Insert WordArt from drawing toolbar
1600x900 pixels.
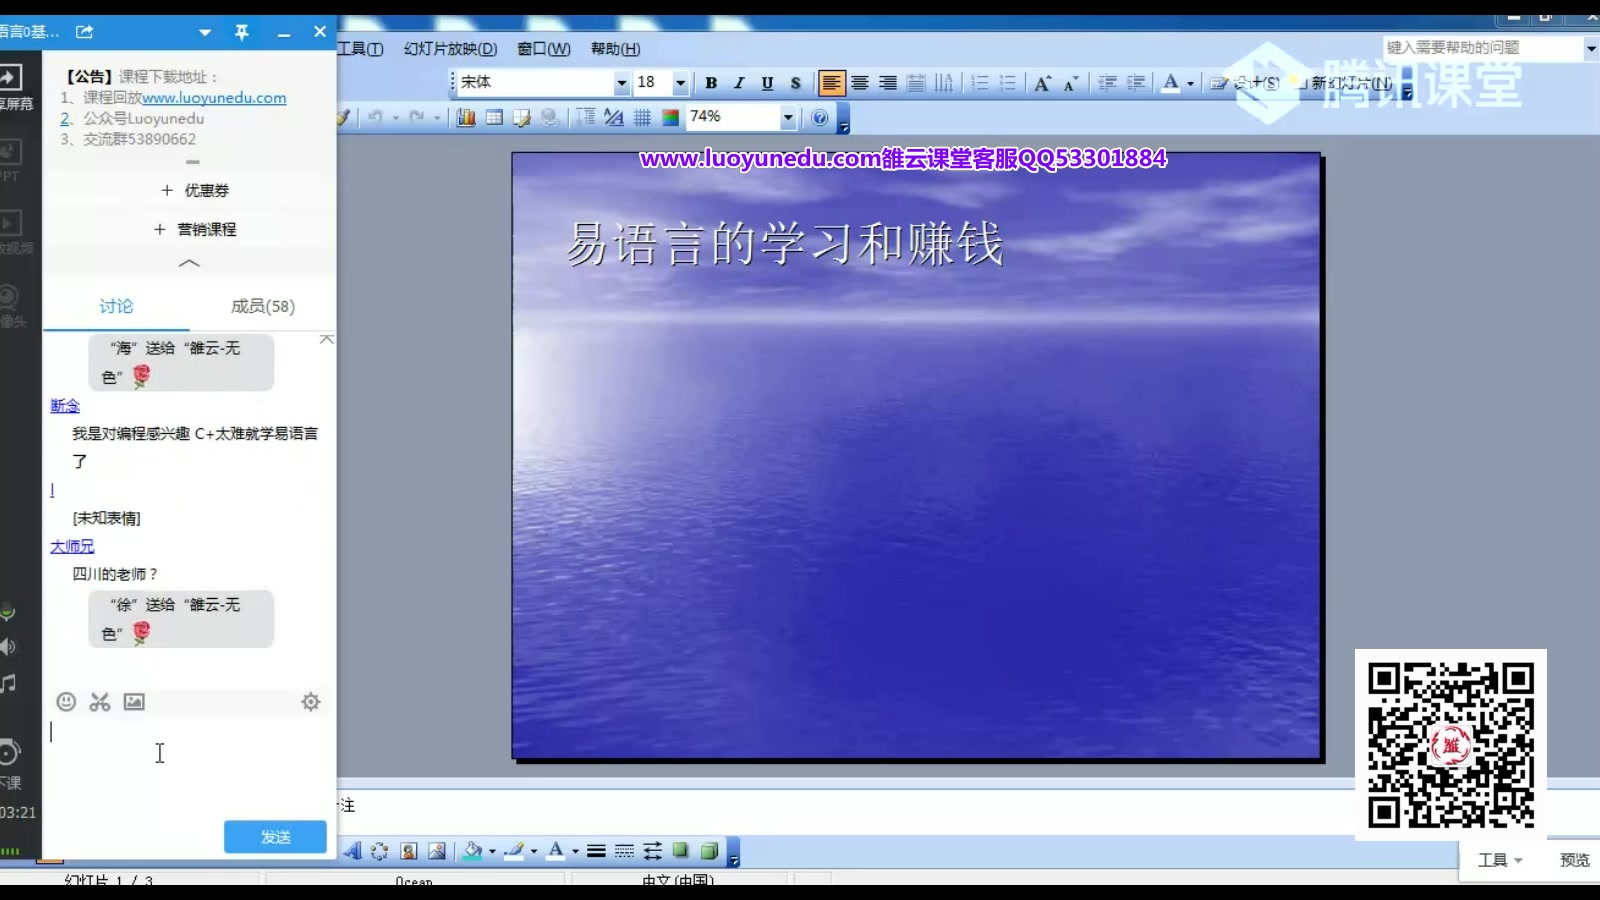click(353, 851)
